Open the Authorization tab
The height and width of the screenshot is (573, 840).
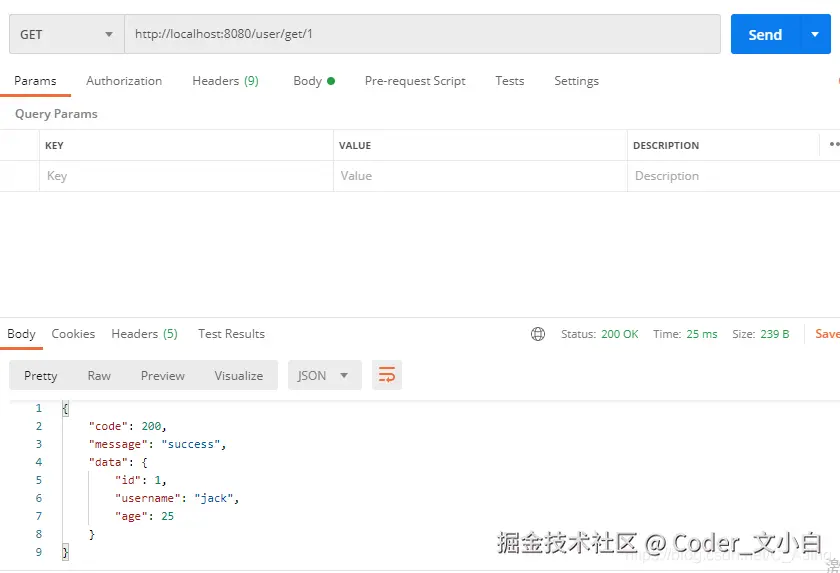[x=124, y=81]
